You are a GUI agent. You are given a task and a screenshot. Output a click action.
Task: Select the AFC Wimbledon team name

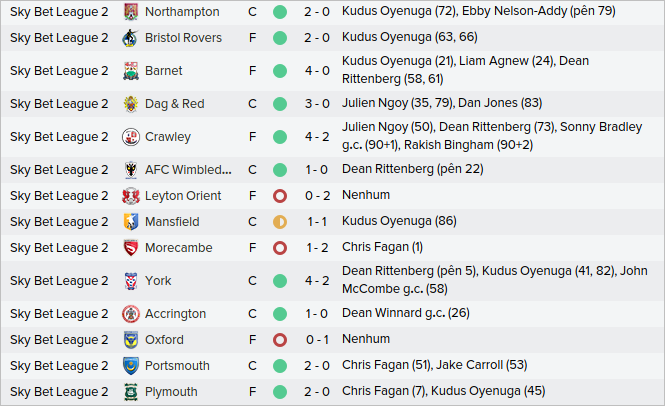[x=188, y=170]
